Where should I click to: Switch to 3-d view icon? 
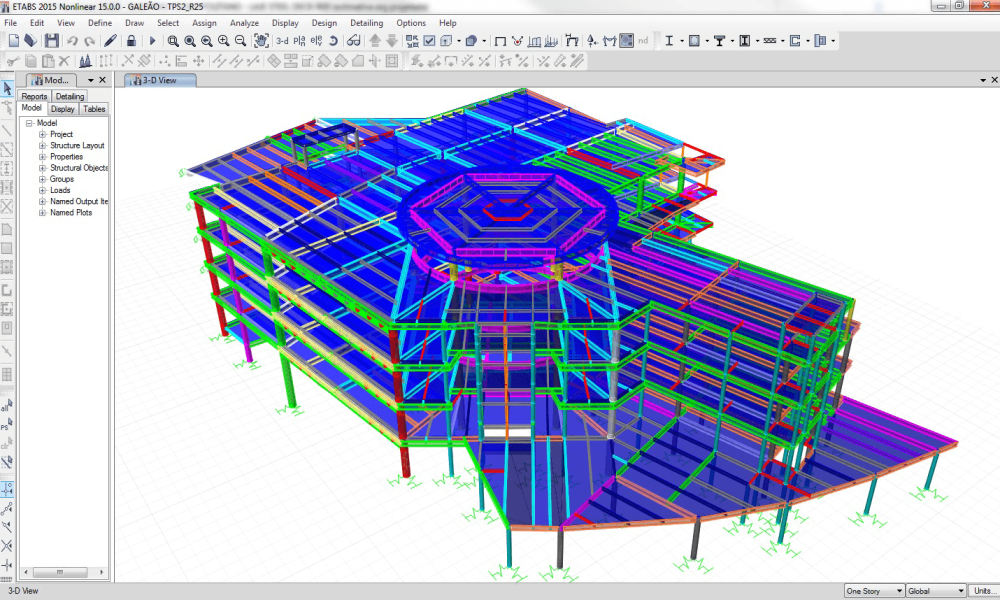tap(282, 41)
